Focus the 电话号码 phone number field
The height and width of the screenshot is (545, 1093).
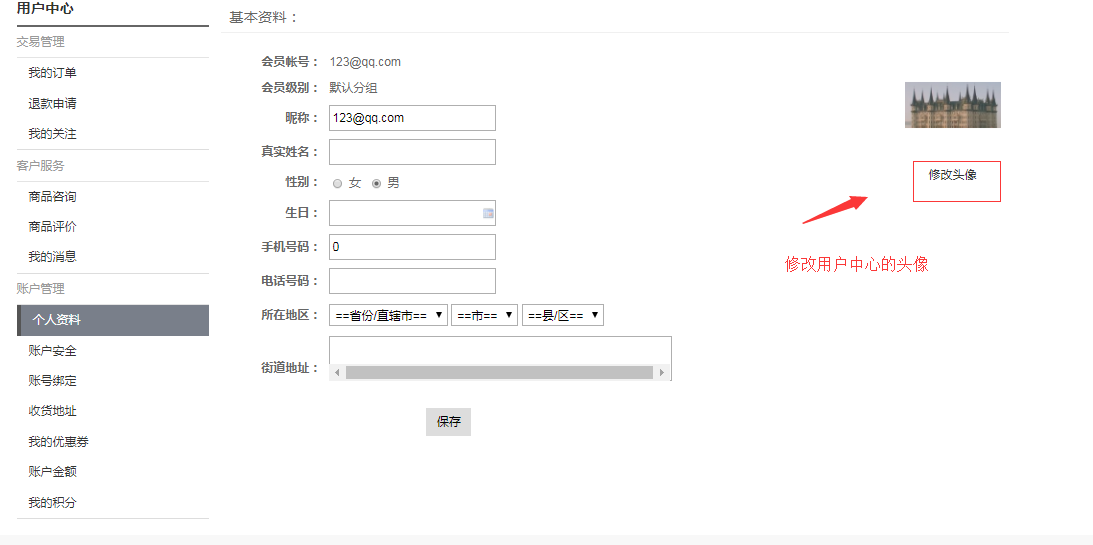412,281
